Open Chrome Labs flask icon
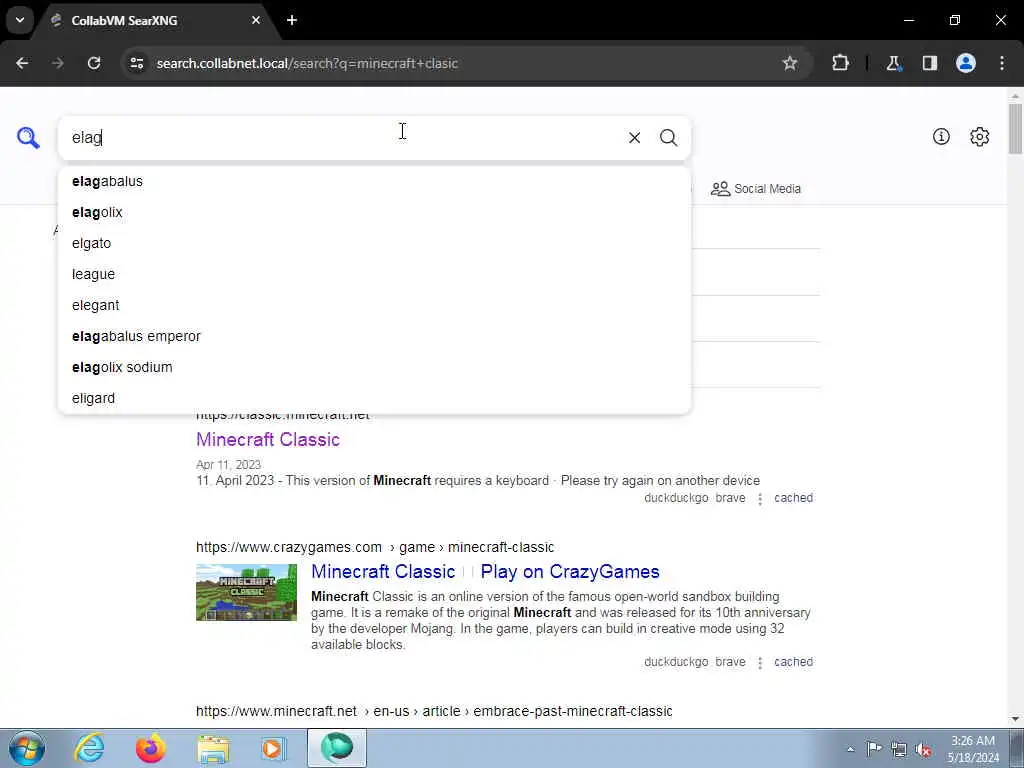 893,63
